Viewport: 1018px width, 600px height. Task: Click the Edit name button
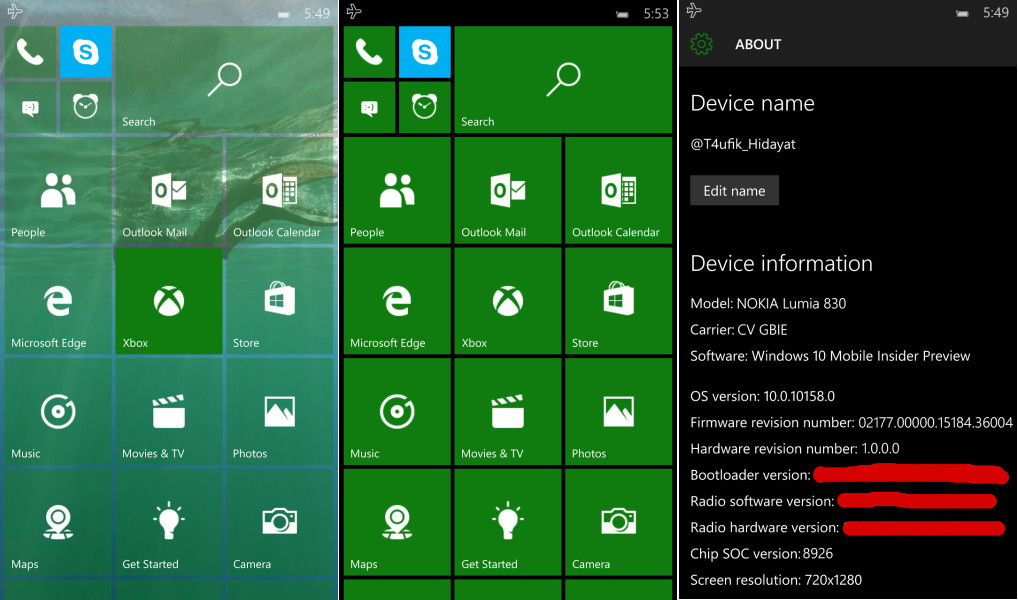pos(734,190)
